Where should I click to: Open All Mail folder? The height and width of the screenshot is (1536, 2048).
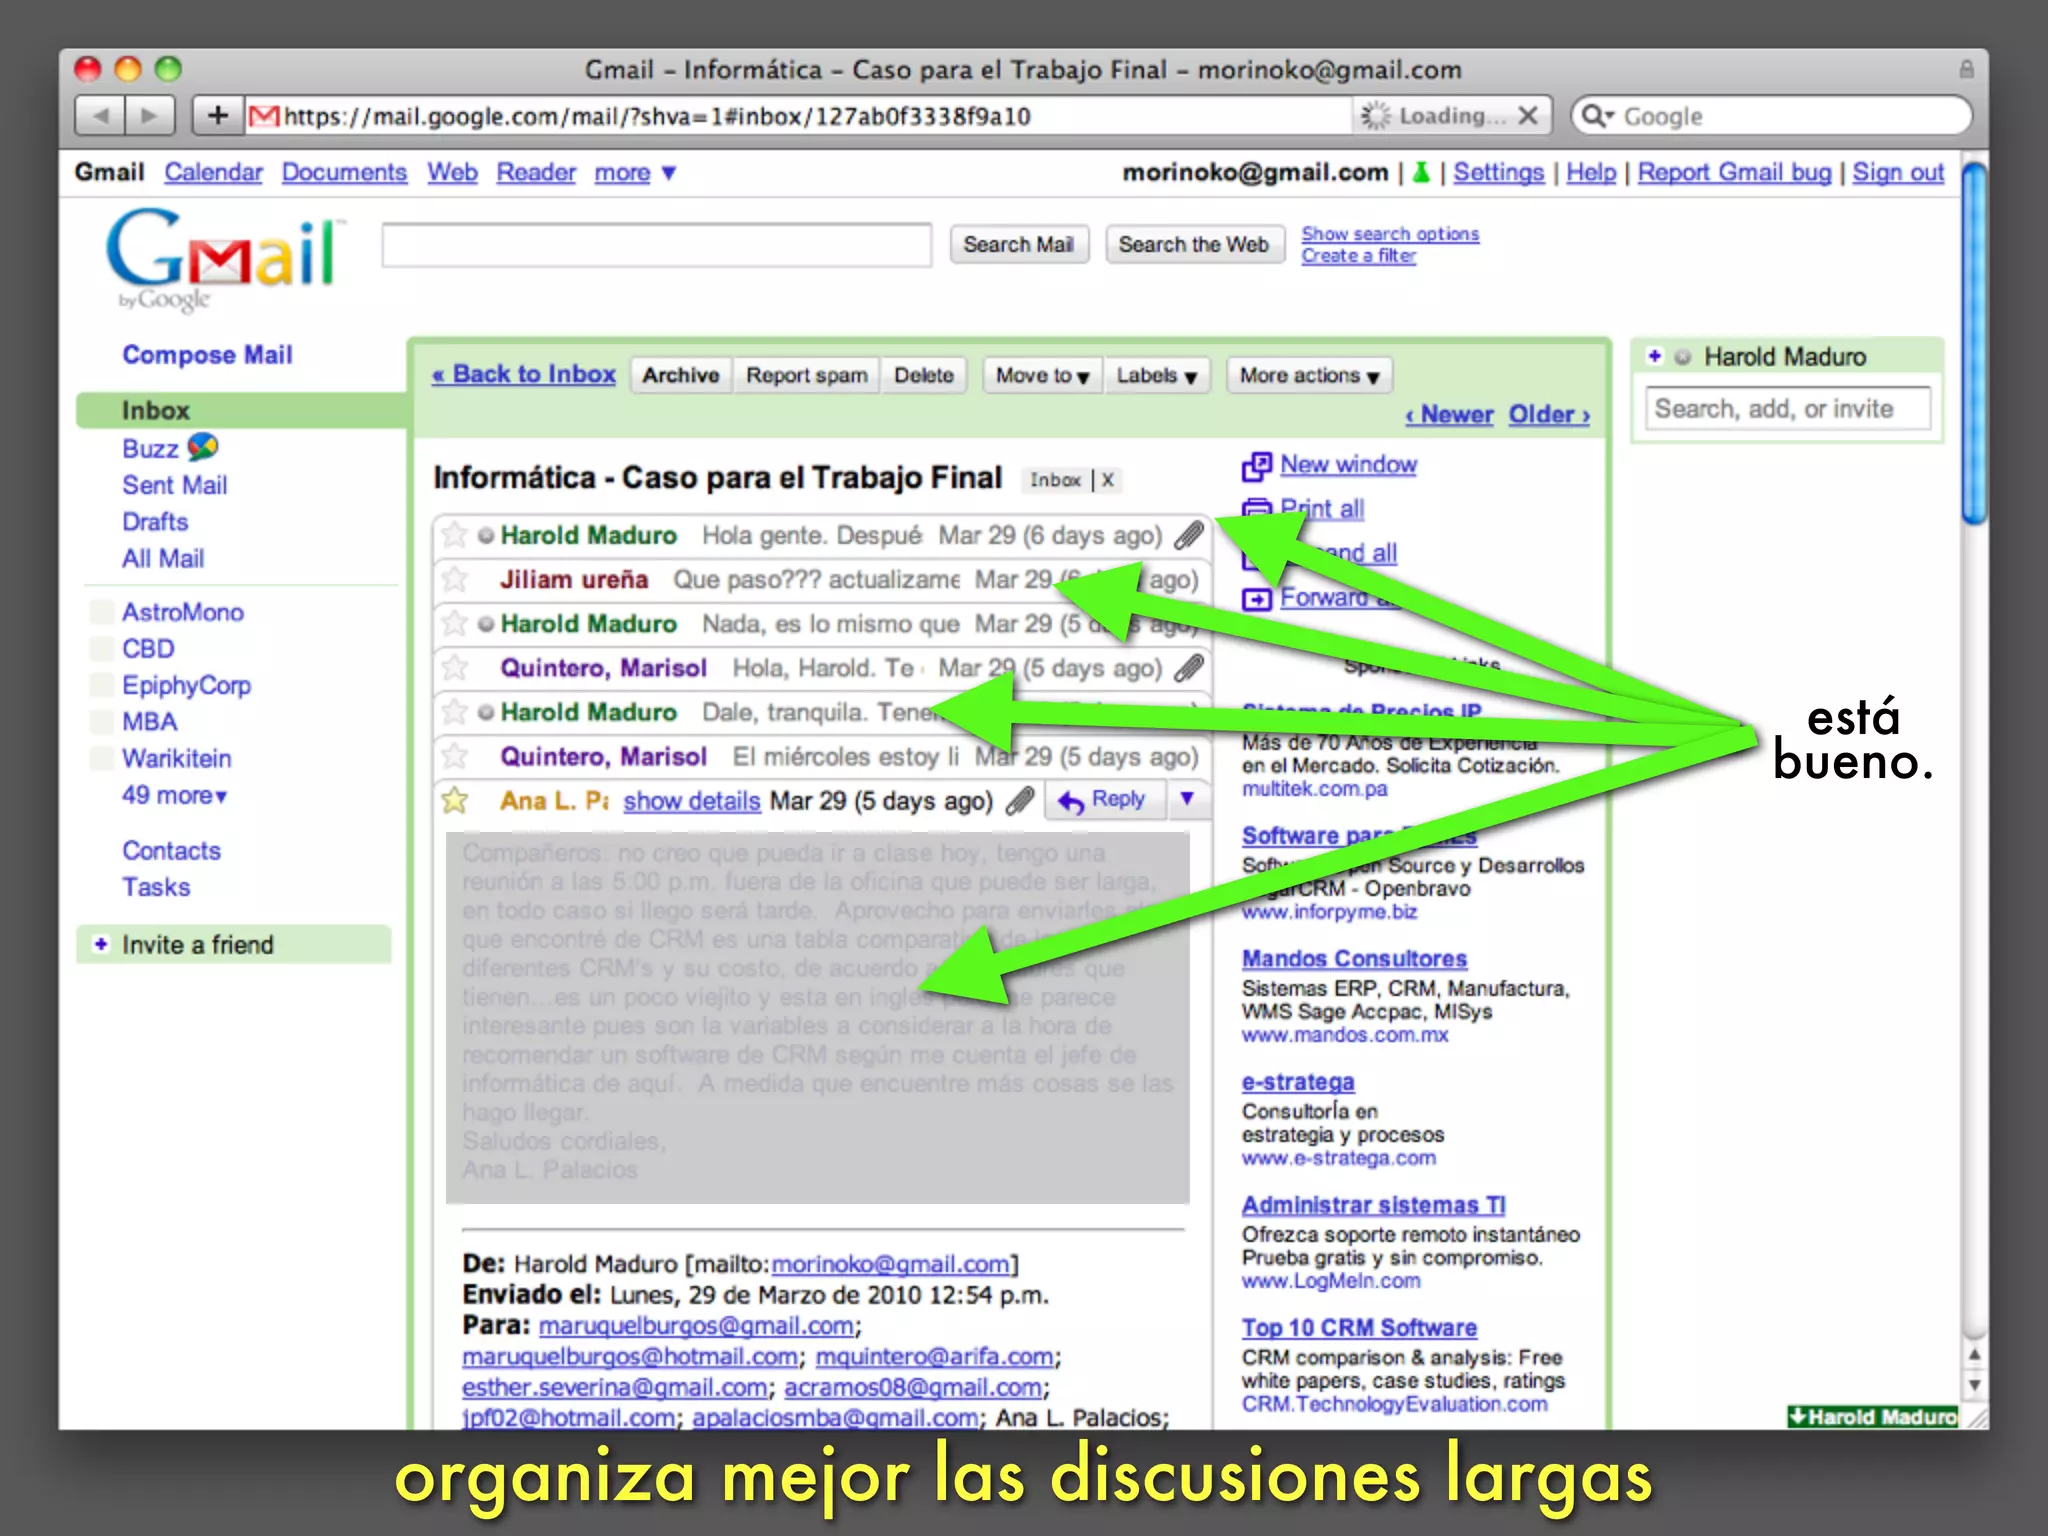tap(163, 559)
